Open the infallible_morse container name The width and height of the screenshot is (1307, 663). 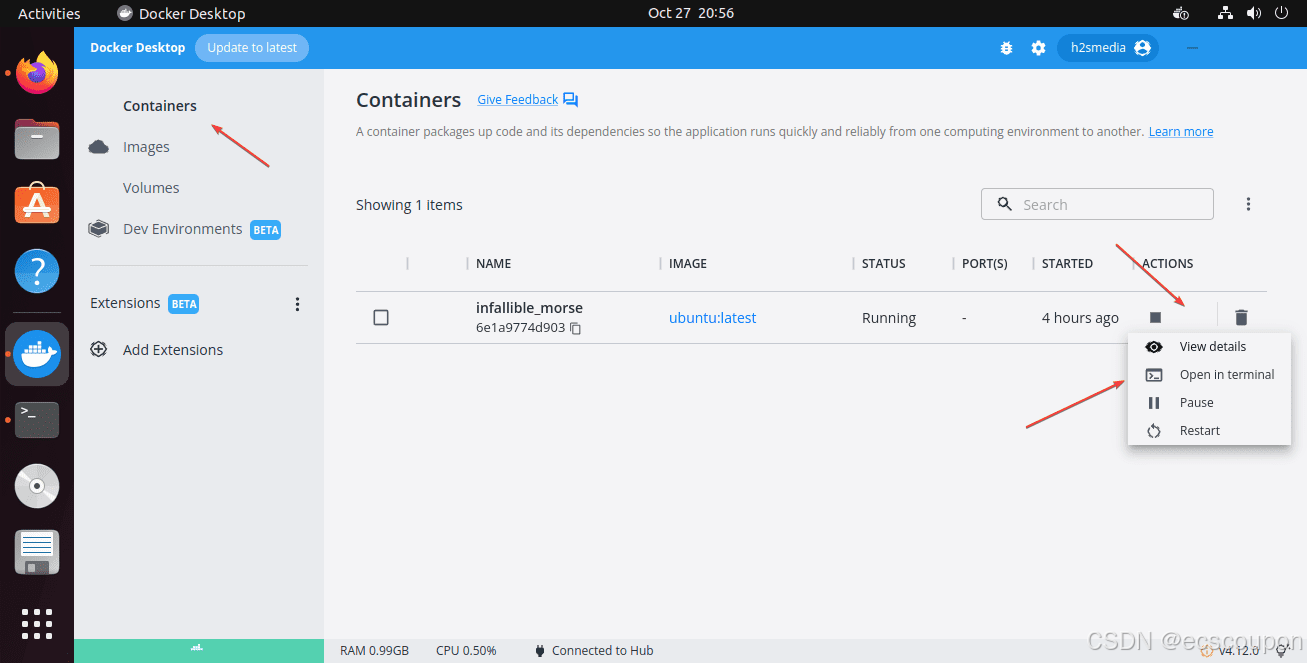click(529, 308)
